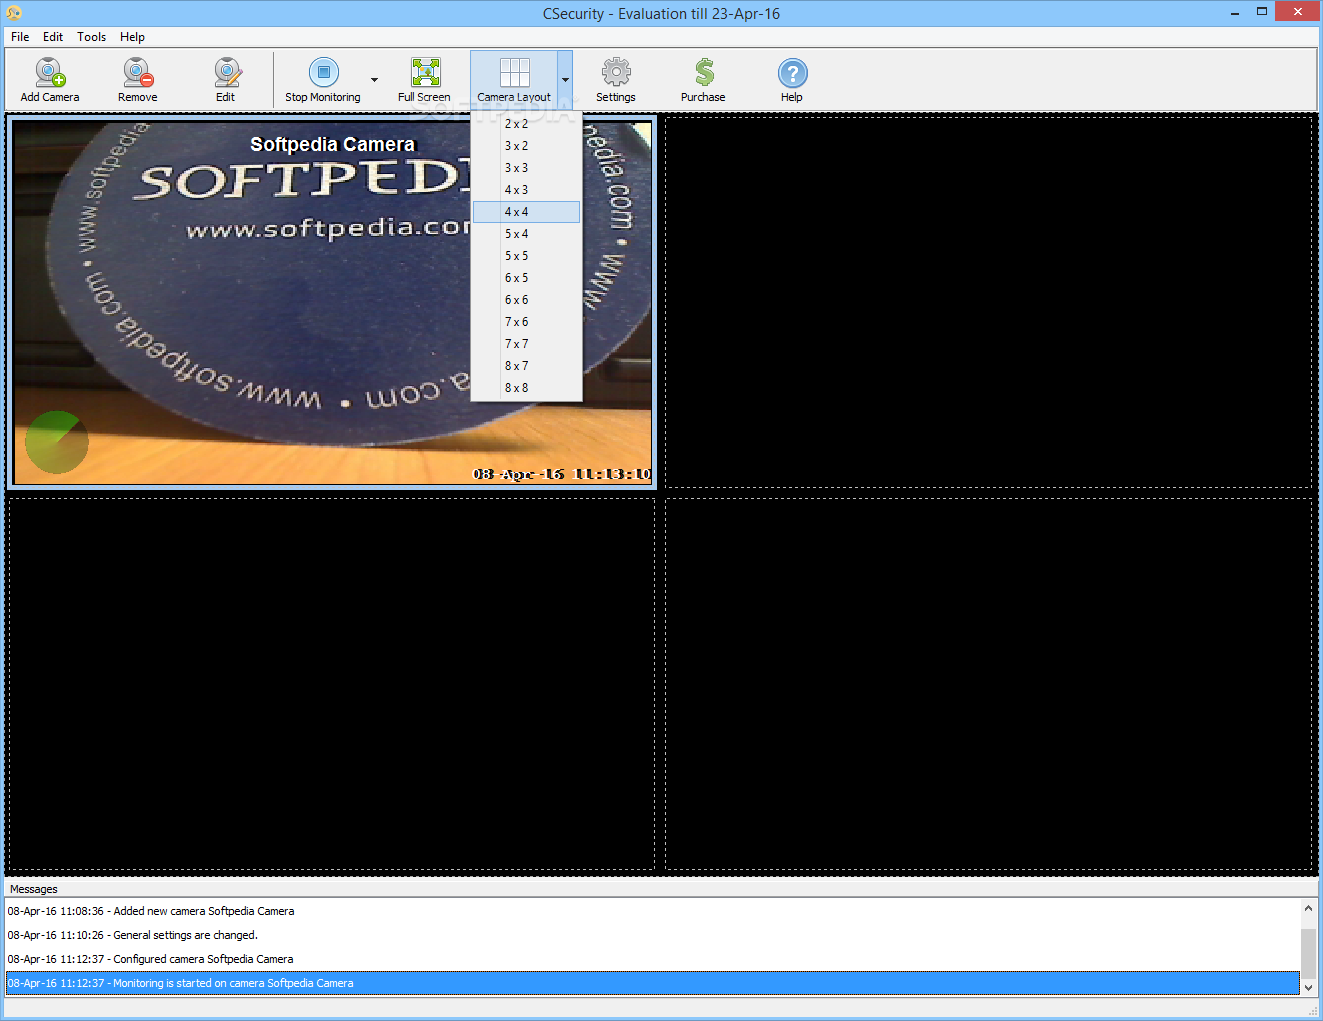Choose the 2 x 2 layout
This screenshot has width=1323, height=1021.
tap(526, 124)
